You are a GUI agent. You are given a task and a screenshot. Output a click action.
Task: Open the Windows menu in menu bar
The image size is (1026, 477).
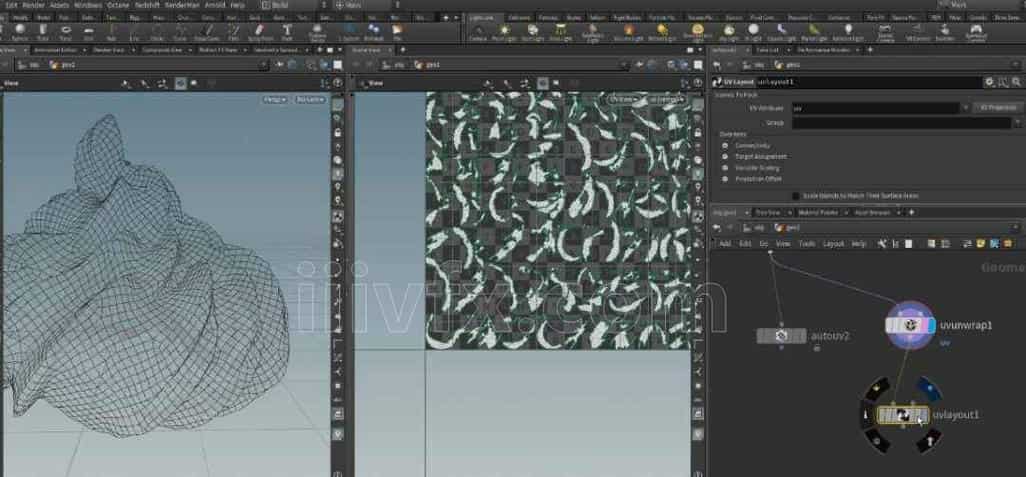87,5
